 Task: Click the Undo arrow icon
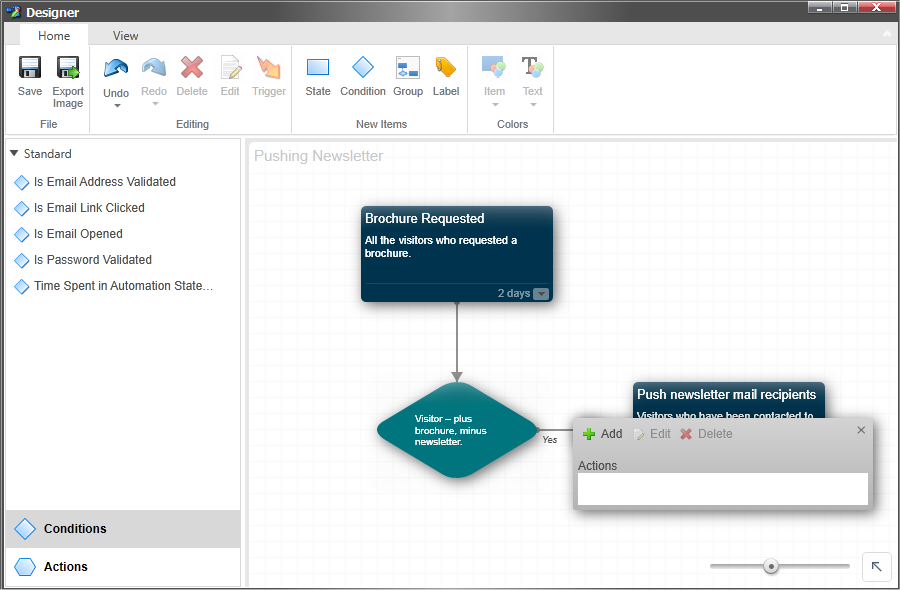116,68
